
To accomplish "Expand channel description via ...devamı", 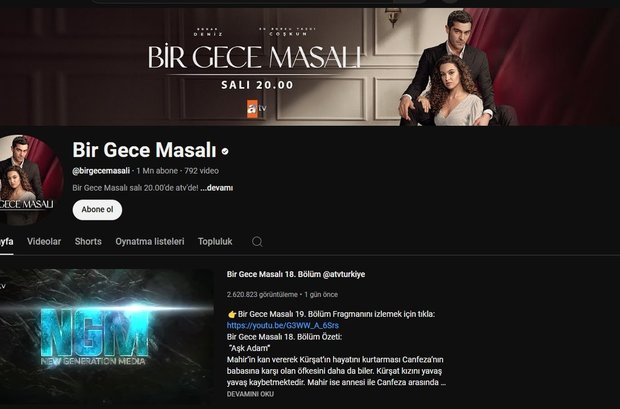I will [x=217, y=188].
